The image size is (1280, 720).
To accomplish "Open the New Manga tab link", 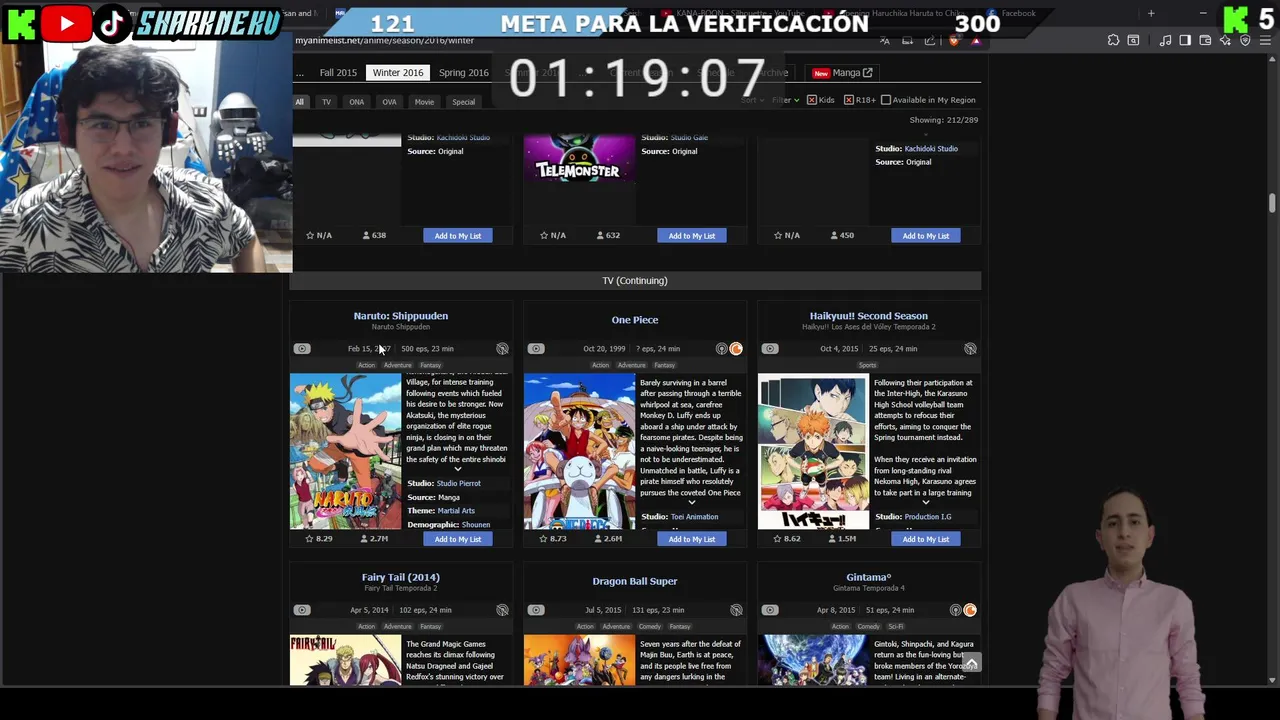I will pos(843,73).
